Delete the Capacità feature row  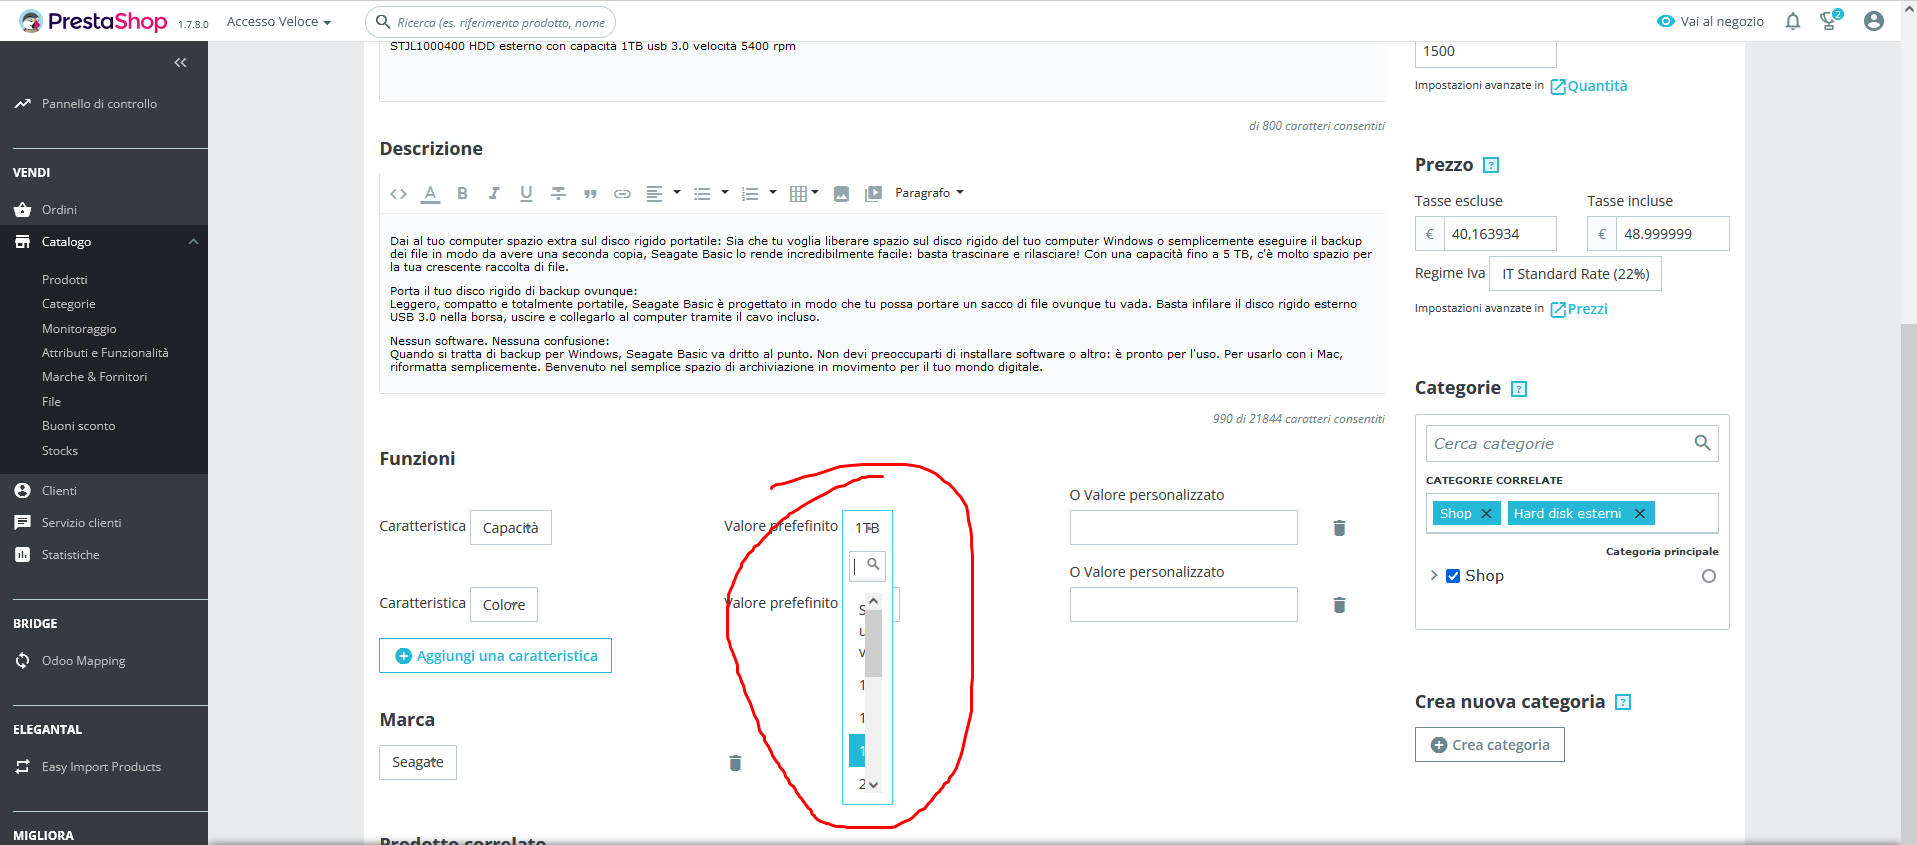pos(1339,528)
